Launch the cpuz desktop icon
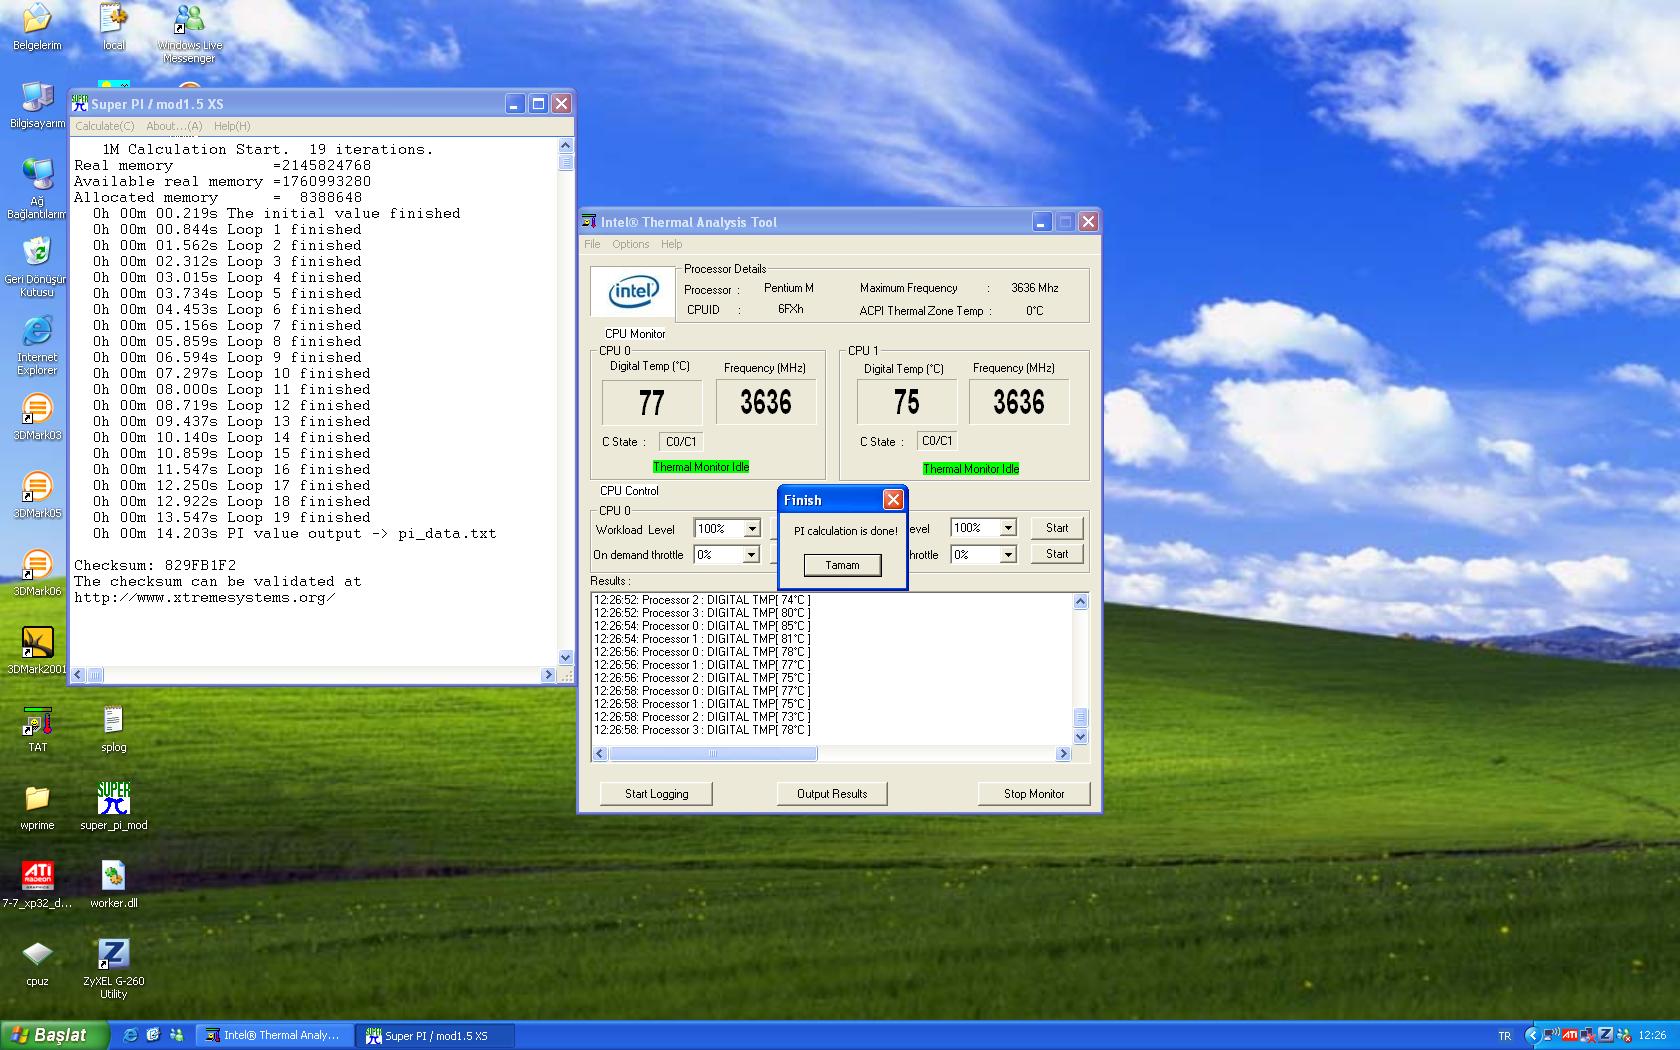Image resolution: width=1680 pixels, height=1050 pixels. pos(37,963)
